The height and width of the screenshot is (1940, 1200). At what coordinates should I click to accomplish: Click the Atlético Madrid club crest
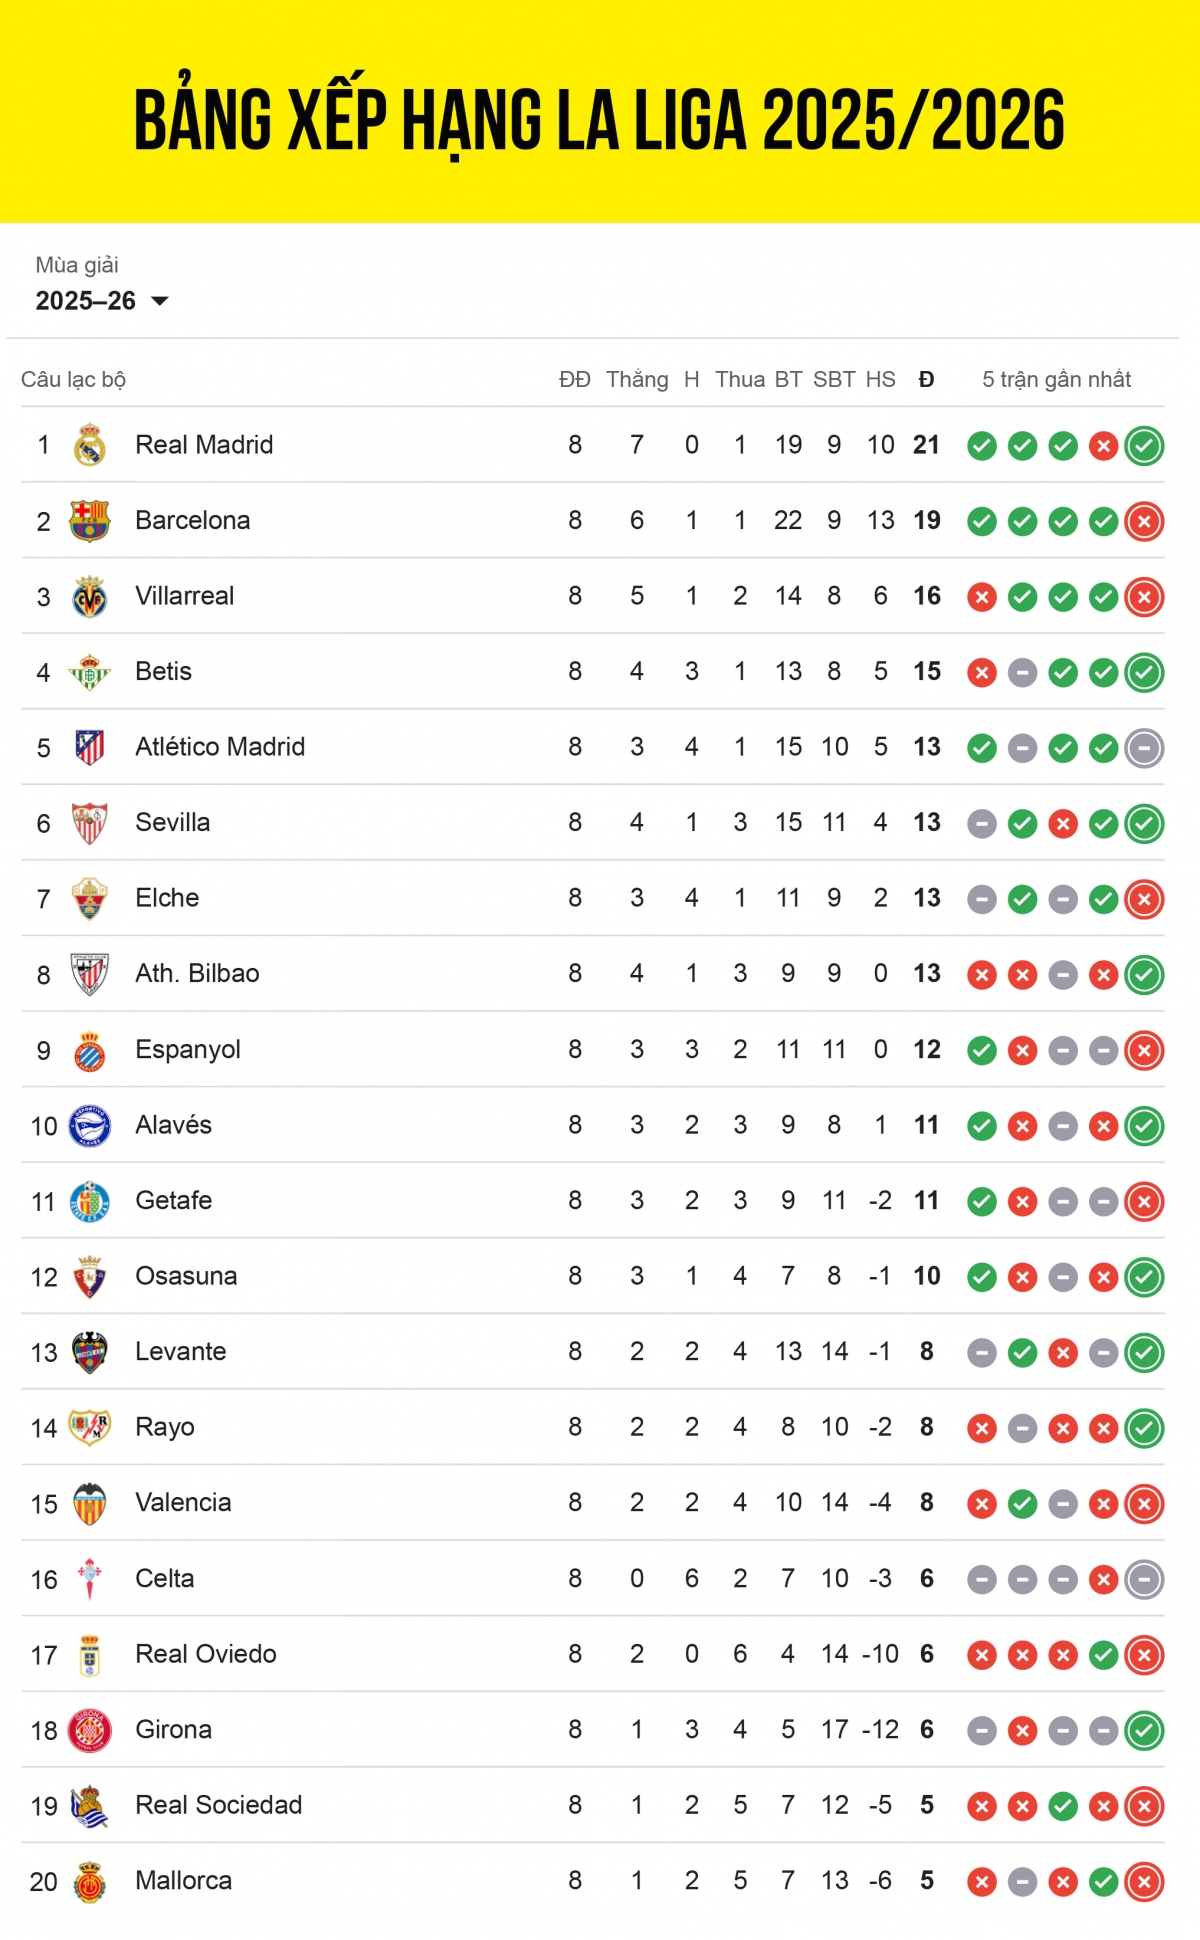point(90,747)
